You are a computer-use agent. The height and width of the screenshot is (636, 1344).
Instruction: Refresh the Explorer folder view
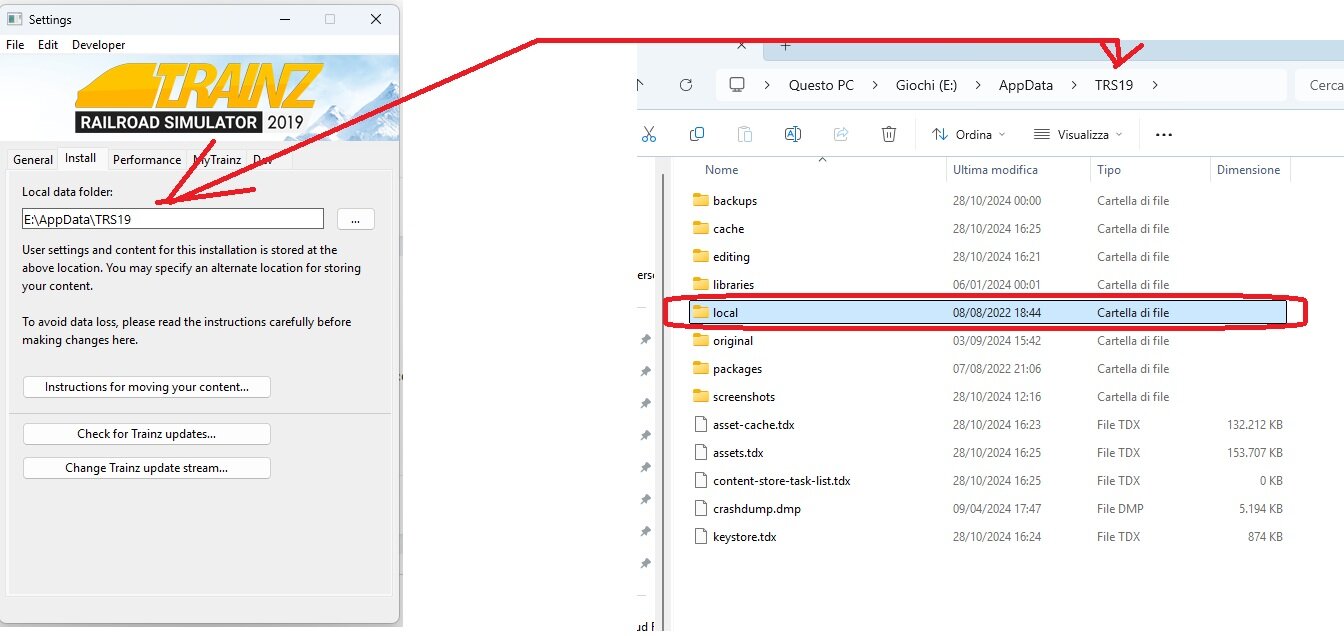pyautogui.click(x=686, y=85)
